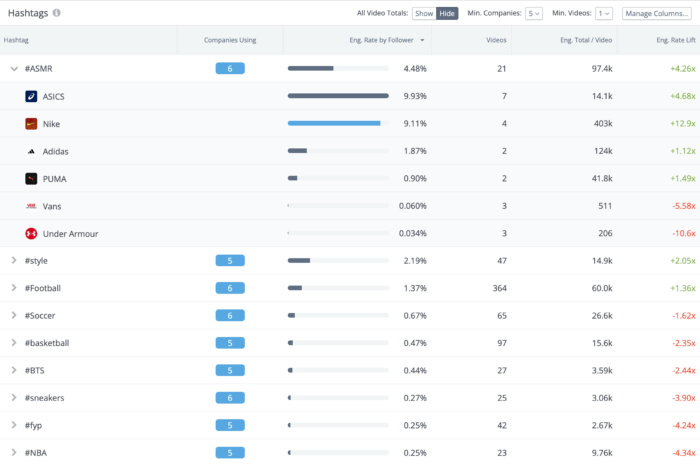Click the PUMA logo icon
This screenshot has height=466, width=700.
tap(31, 179)
